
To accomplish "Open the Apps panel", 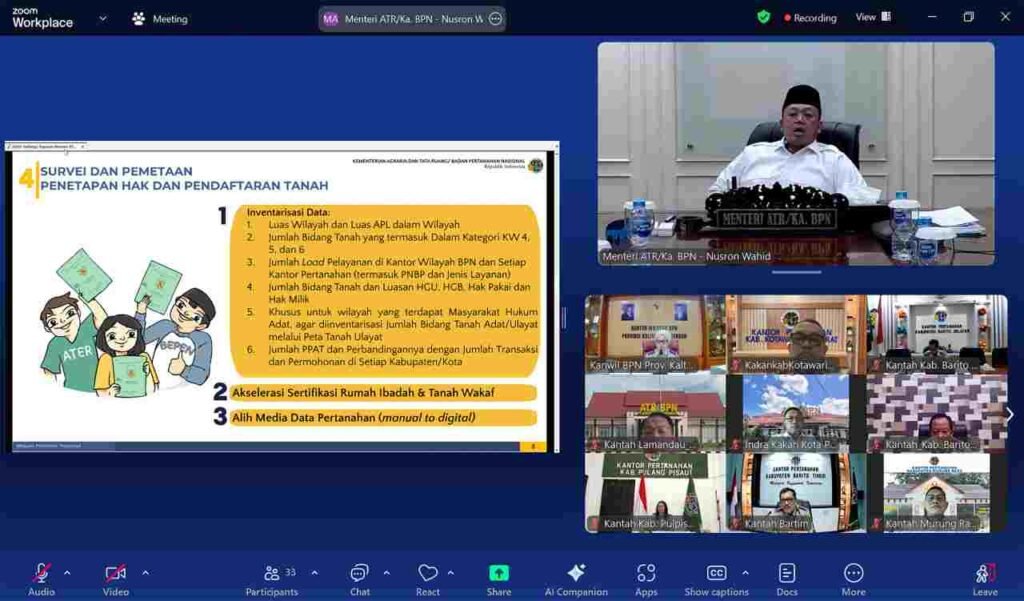I will pyautogui.click(x=646, y=578).
